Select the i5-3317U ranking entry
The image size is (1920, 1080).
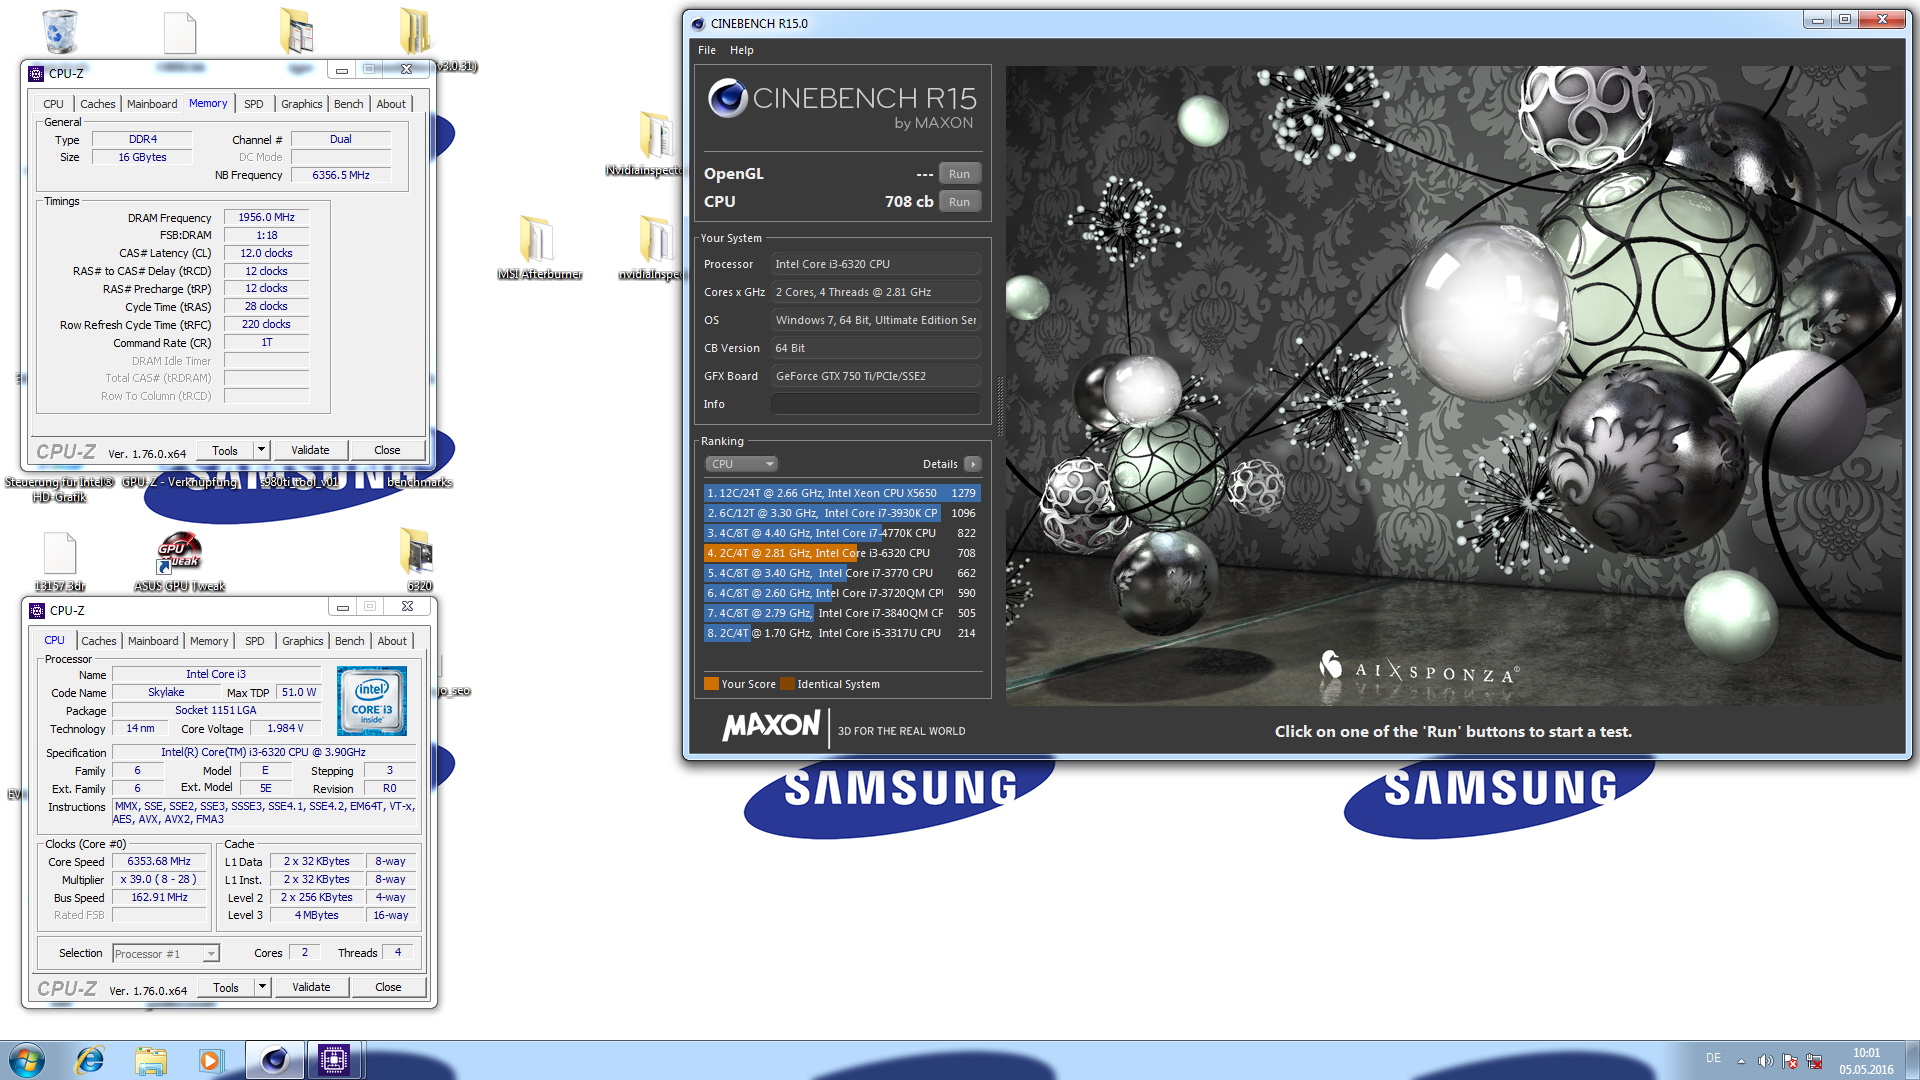[x=841, y=633]
